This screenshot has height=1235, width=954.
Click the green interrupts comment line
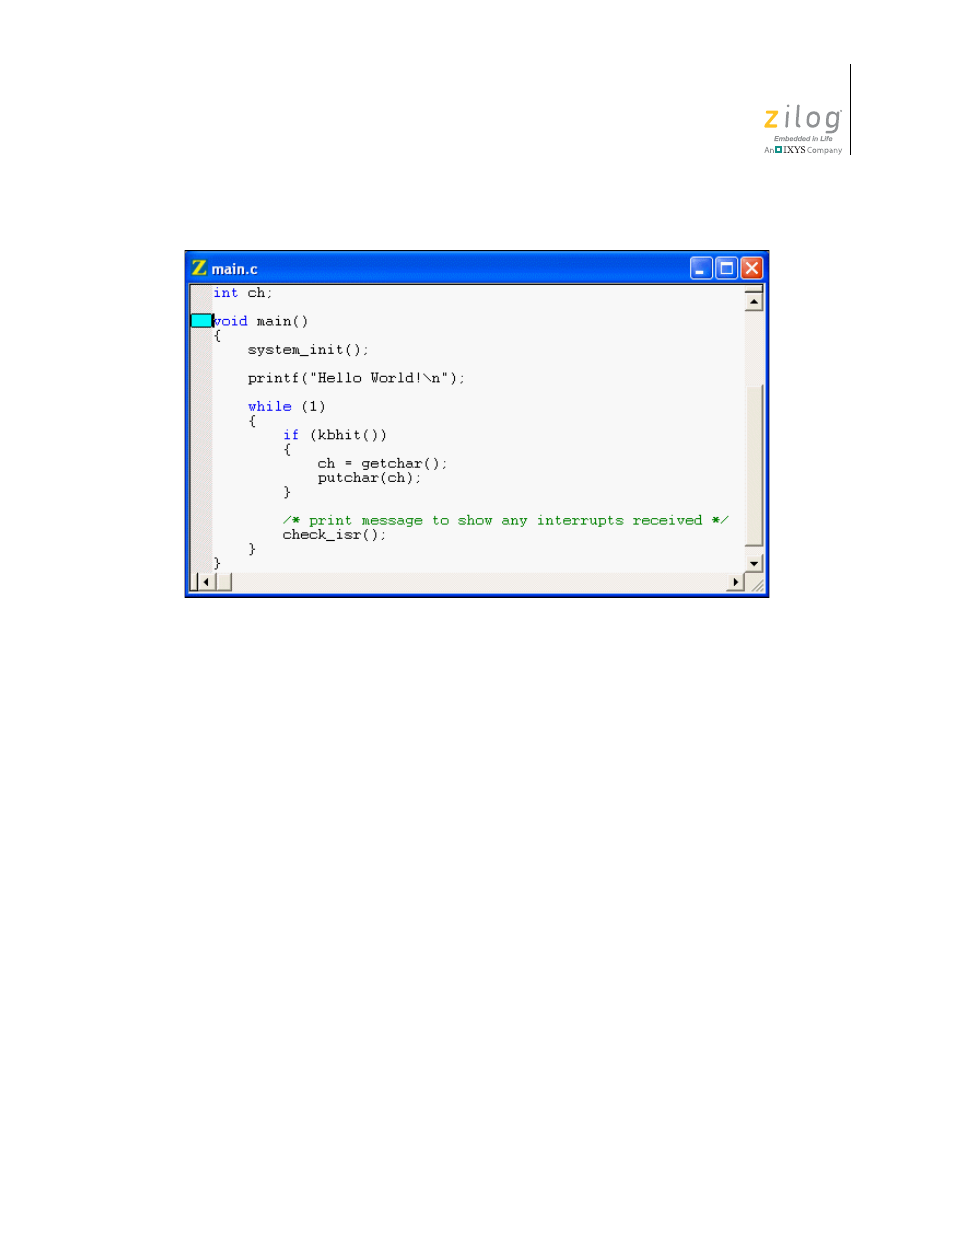tap(505, 521)
